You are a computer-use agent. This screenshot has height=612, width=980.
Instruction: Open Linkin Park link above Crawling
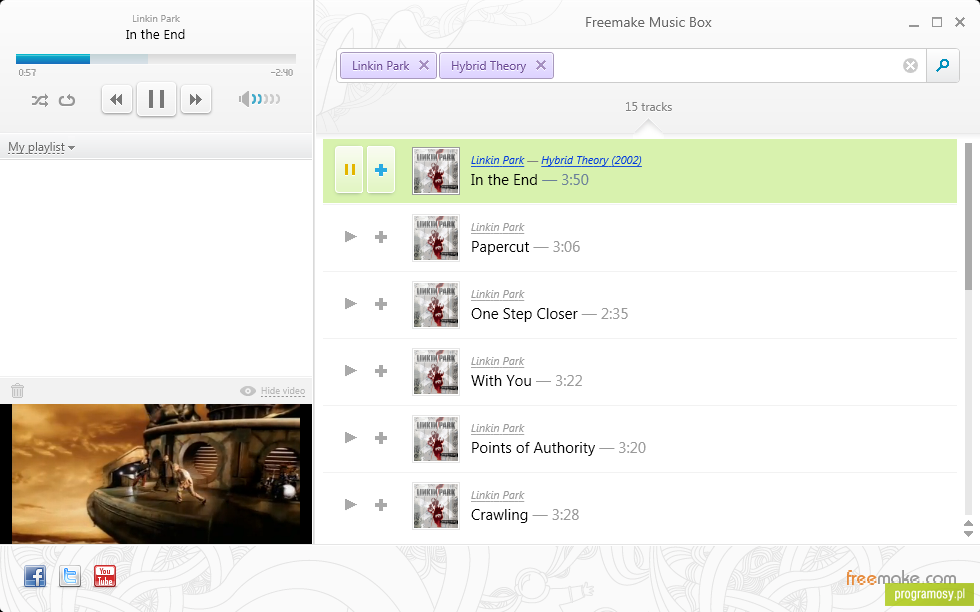(x=498, y=494)
